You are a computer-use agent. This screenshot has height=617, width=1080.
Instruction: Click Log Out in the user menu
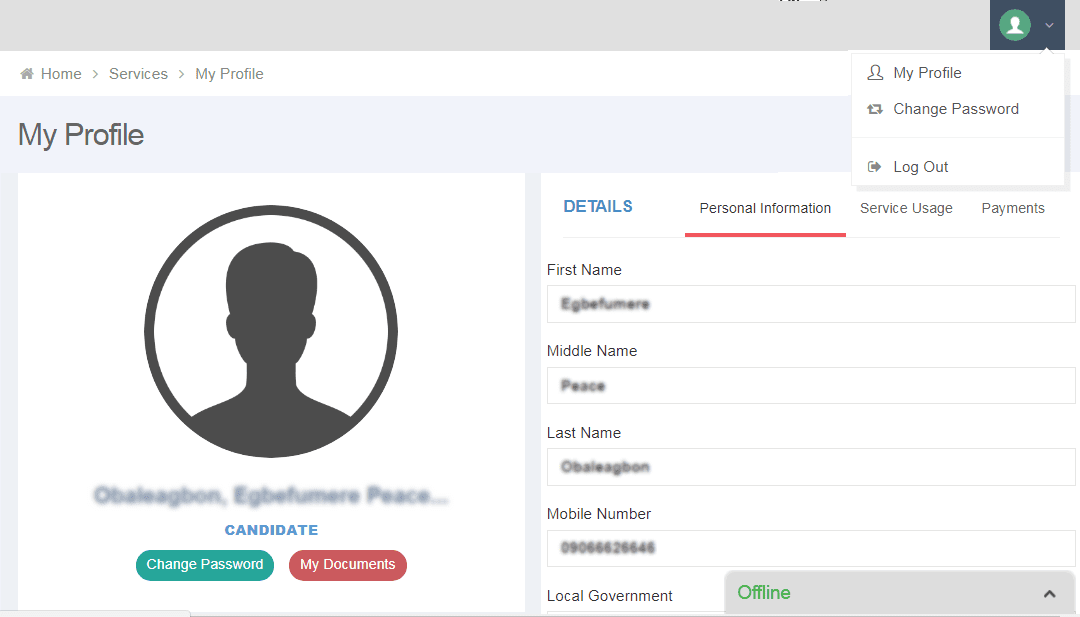coord(920,166)
